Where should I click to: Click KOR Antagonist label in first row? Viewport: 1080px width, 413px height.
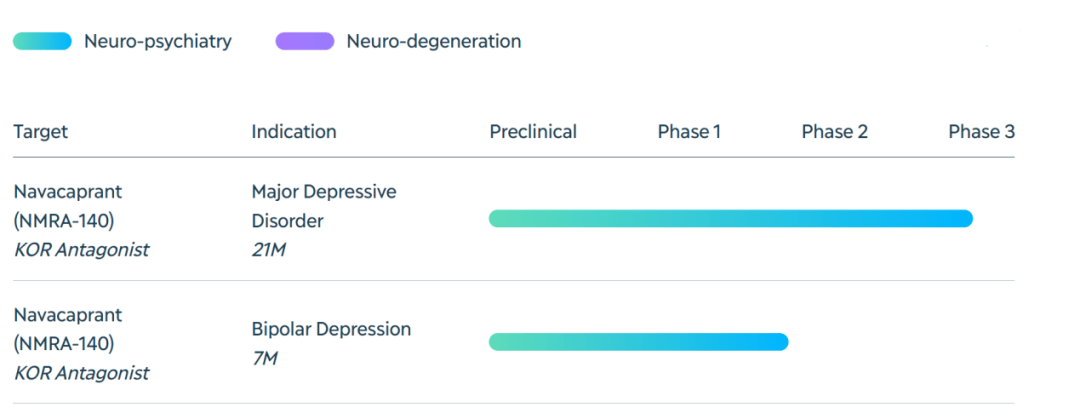[81, 250]
